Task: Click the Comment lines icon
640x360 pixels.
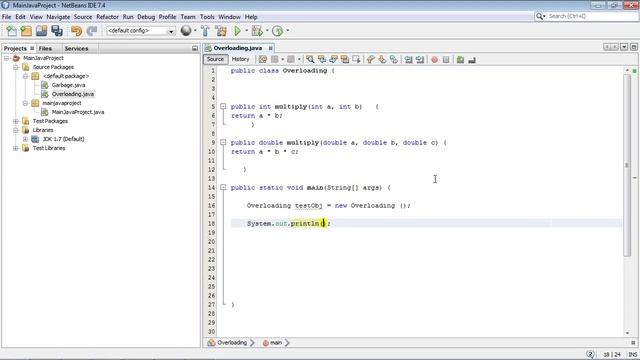Action: click(460, 60)
